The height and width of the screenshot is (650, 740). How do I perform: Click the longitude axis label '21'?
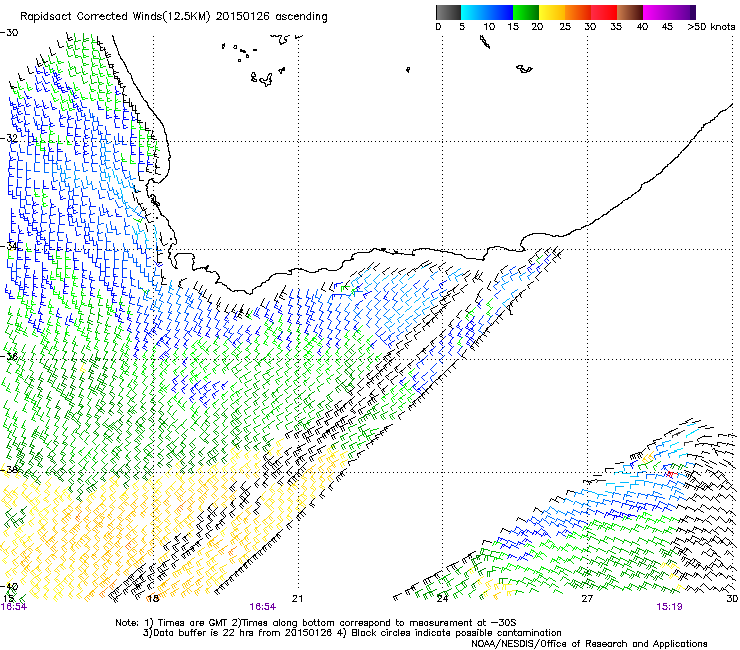pos(297,599)
